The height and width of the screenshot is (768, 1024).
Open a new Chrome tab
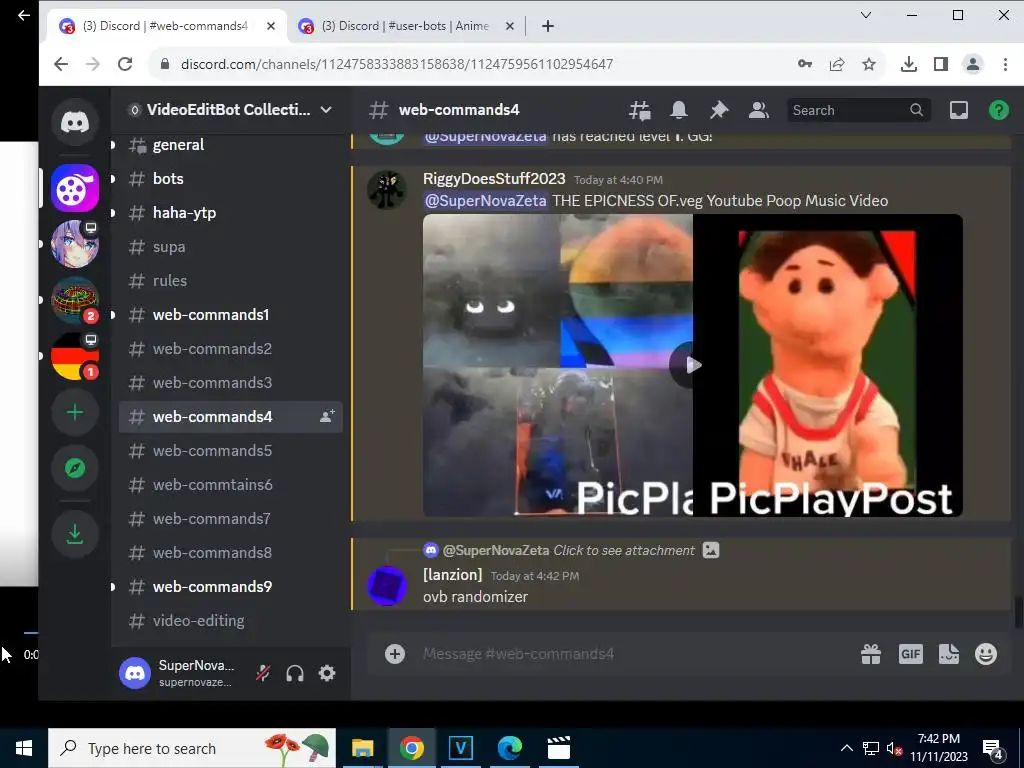[x=548, y=26]
